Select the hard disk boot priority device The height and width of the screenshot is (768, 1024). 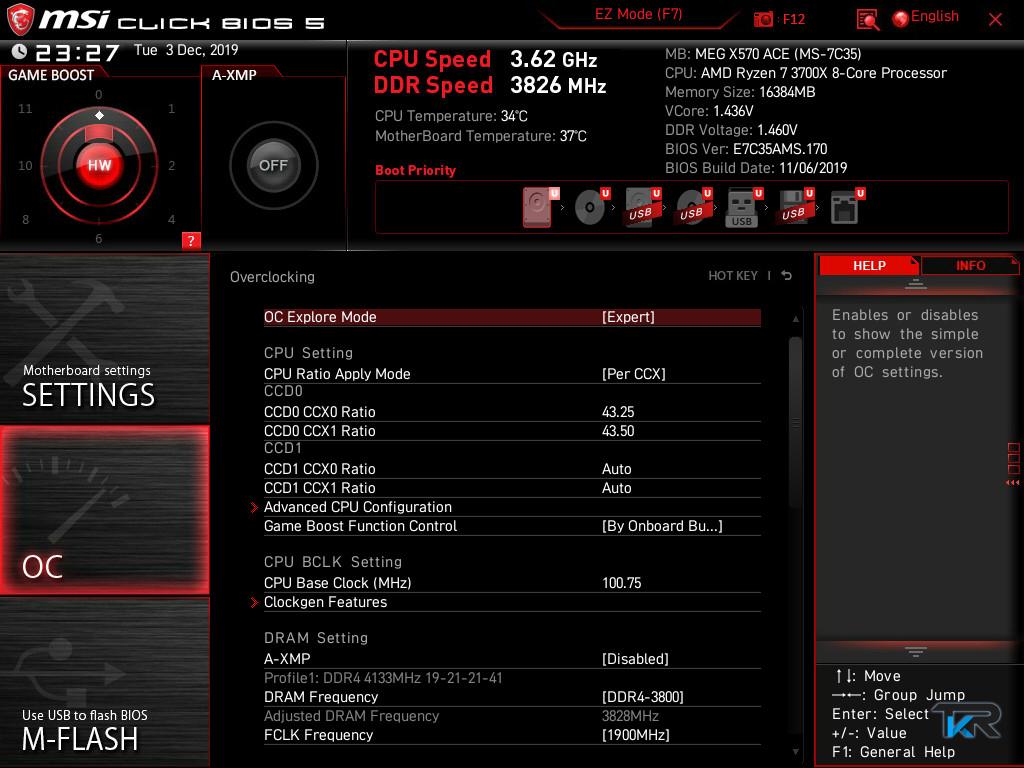click(x=539, y=207)
